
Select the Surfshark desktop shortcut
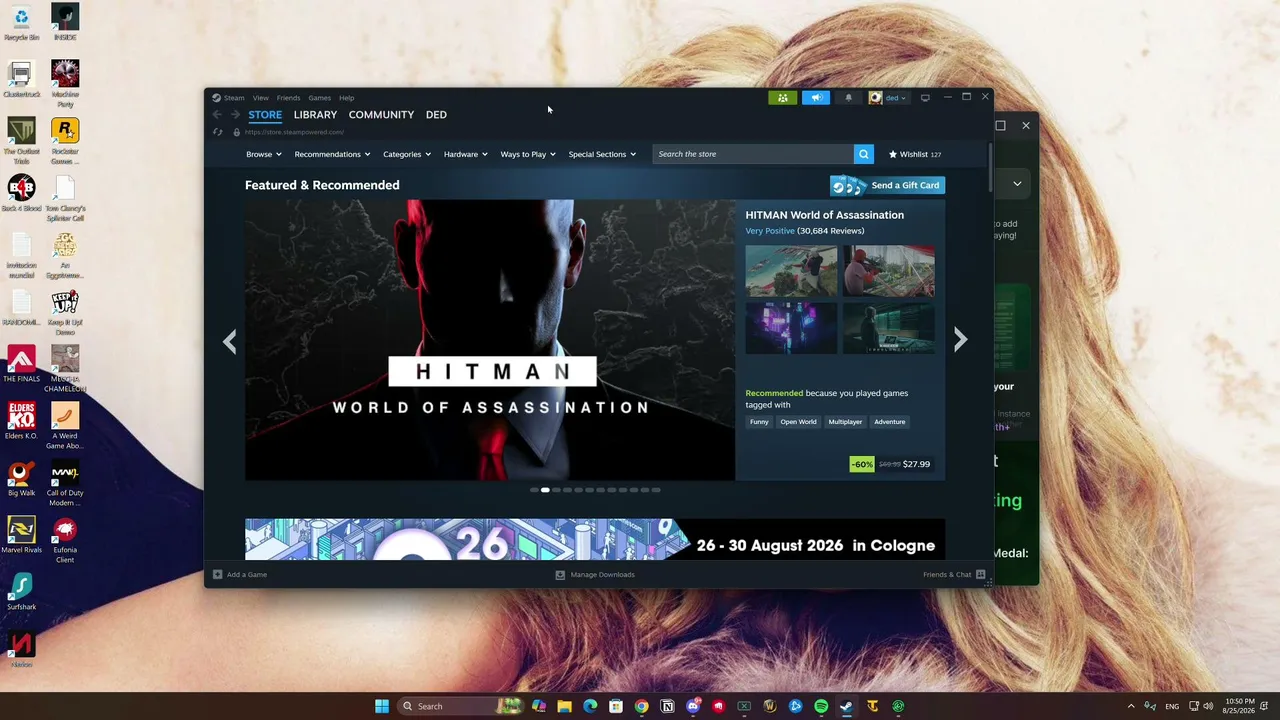pos(21,592)
